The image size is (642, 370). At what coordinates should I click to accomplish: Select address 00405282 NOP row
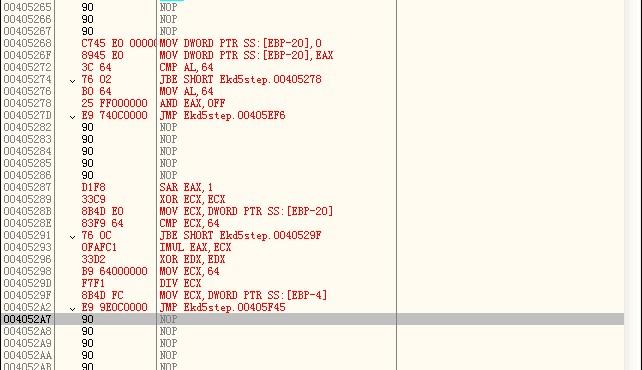[27, 127]
